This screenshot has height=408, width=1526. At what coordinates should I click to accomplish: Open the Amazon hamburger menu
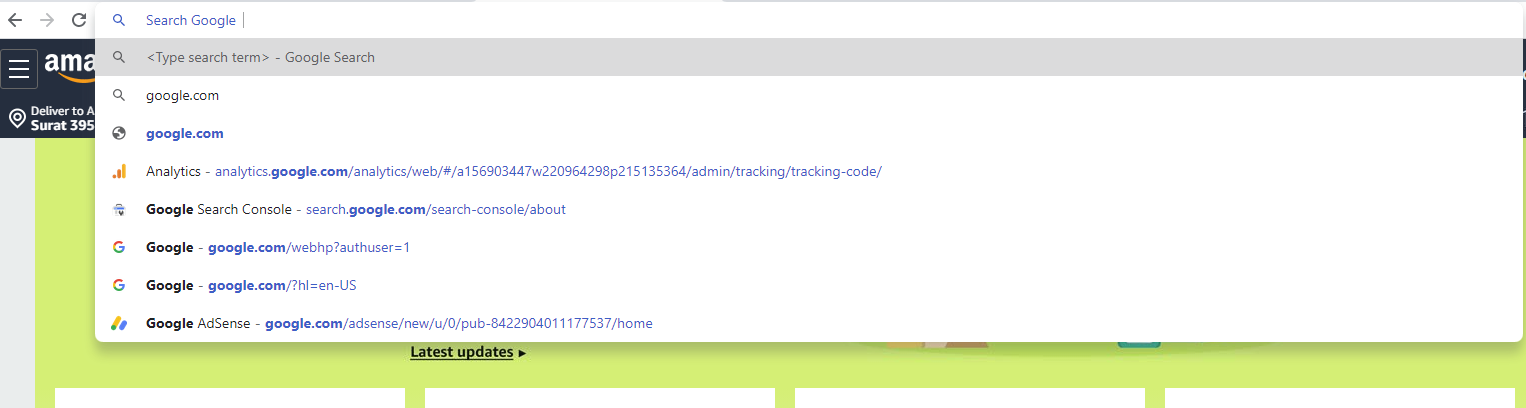[x=19, y=69]
